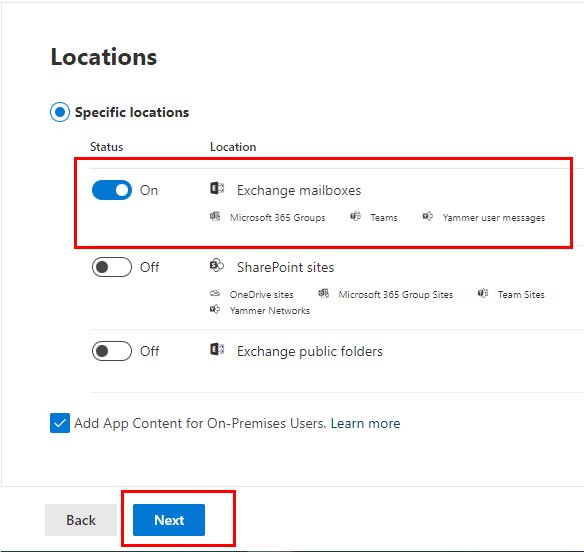
Task: Click the Microsoft 365 Groups icon
Action: [x=215, y=216]
